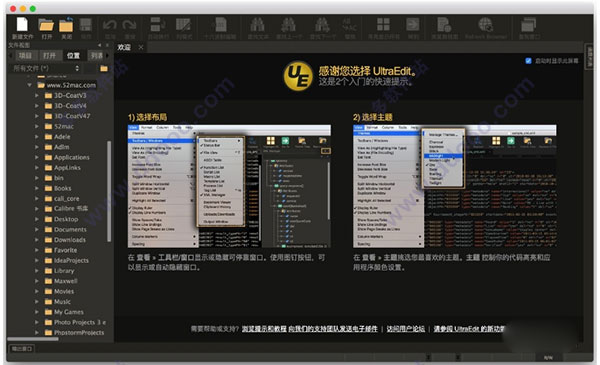Click the Refresh Browser globe icon
The width and height of the screenshot is (600, 365).
486,25
